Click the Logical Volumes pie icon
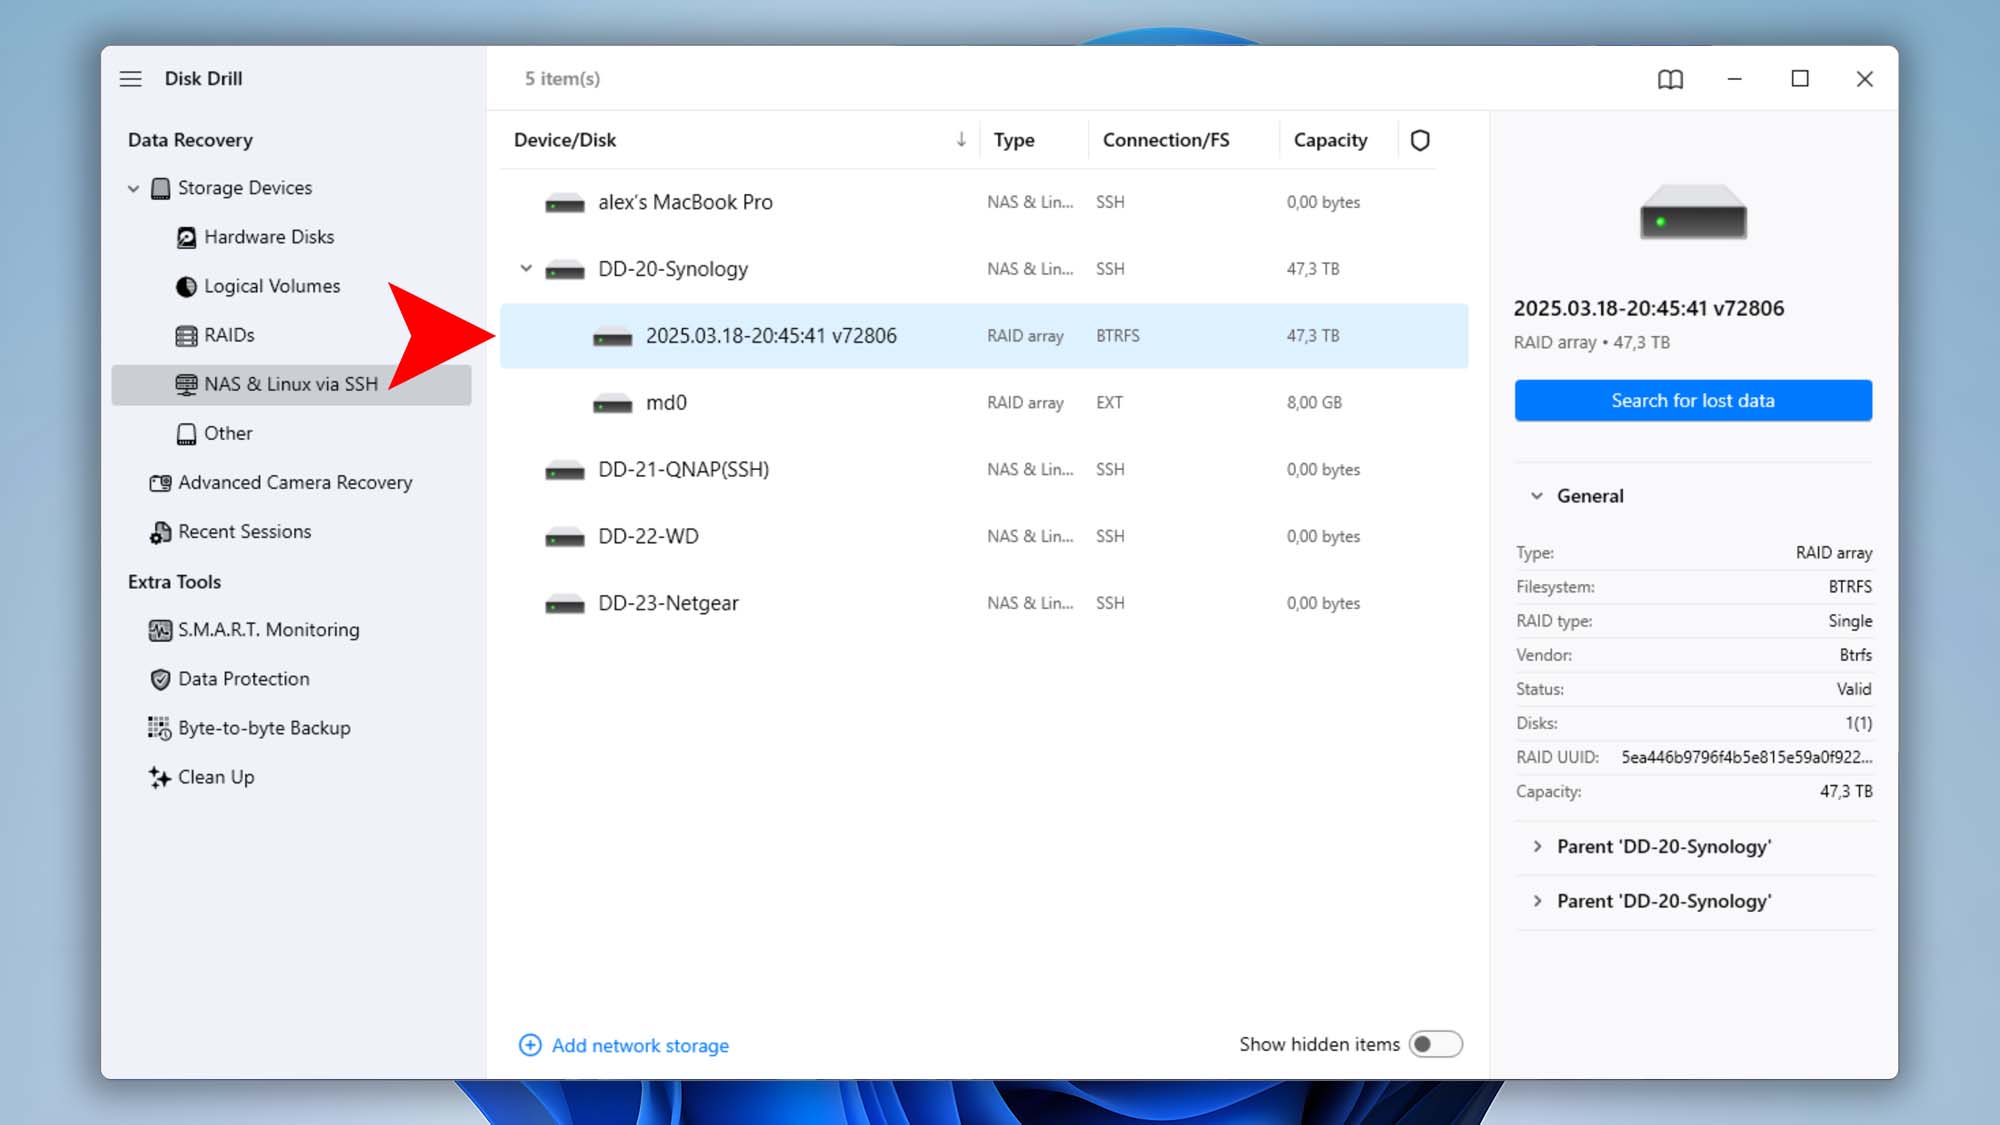This screenshot has height=1125, width=2000. pyautogui.click(x=186, y=286)
